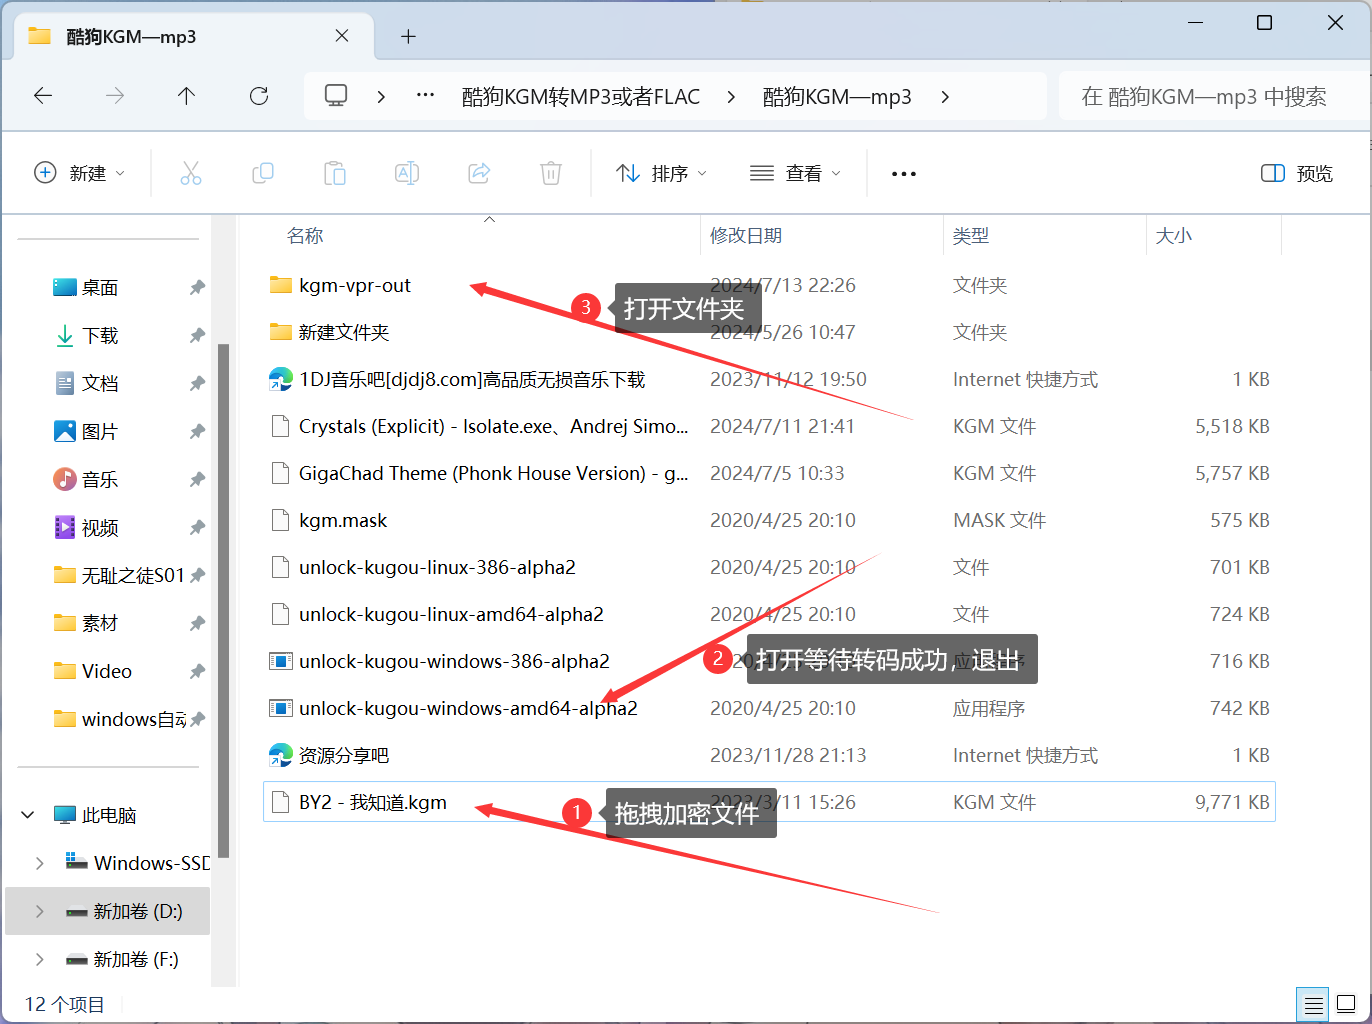Viewport: 1372px width, 1024px height.
Task: Collapse the 此电脑 tree node
Action: click(28, 815)
